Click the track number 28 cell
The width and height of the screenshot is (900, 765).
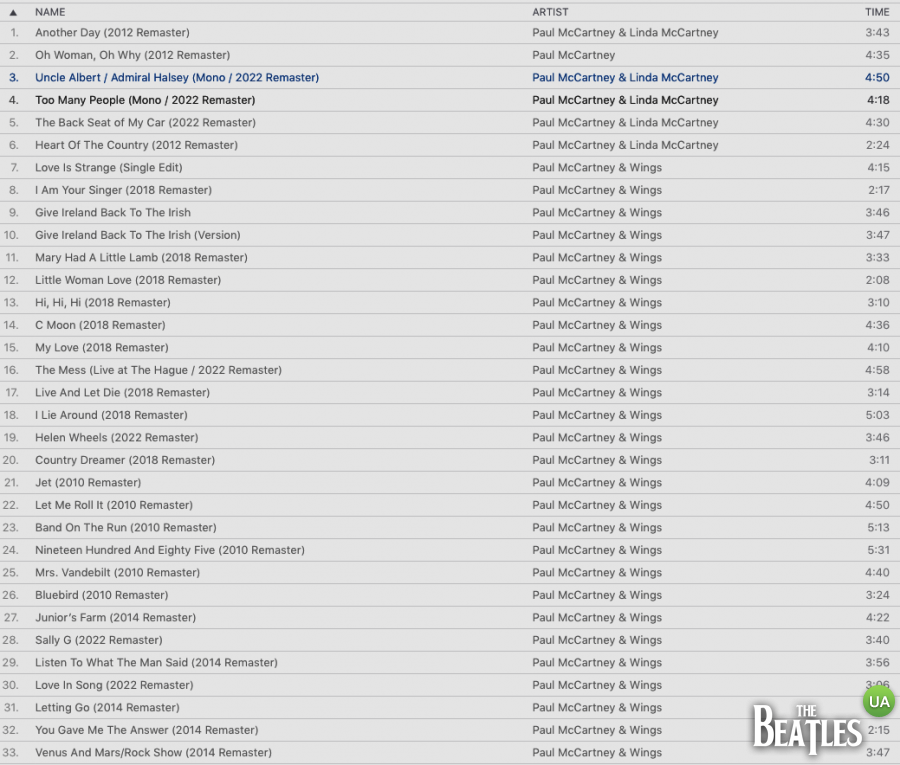tap(11, 640)
